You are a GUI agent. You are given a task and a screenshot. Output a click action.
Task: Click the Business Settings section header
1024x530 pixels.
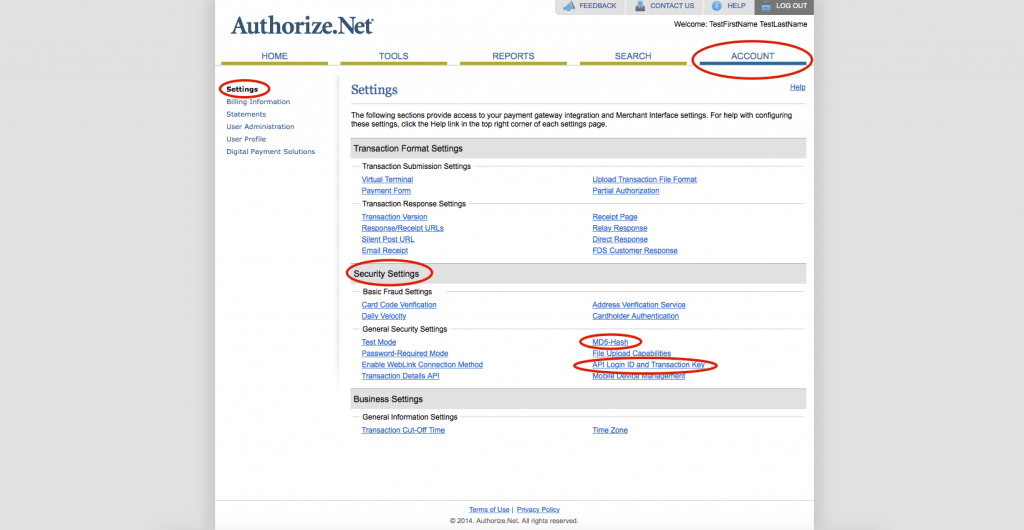pos(578,399)
